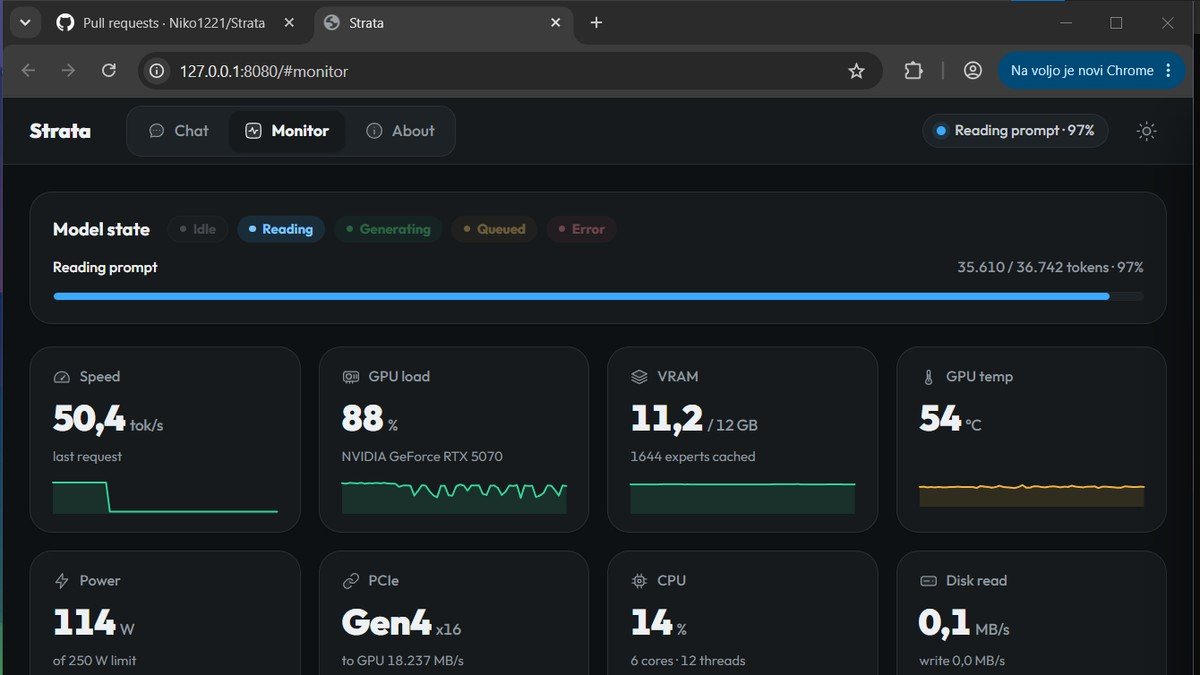Viewport: 1200px width, 675px height.
Task: Click the reading prompt progress bar
Action: coord(598,296)
